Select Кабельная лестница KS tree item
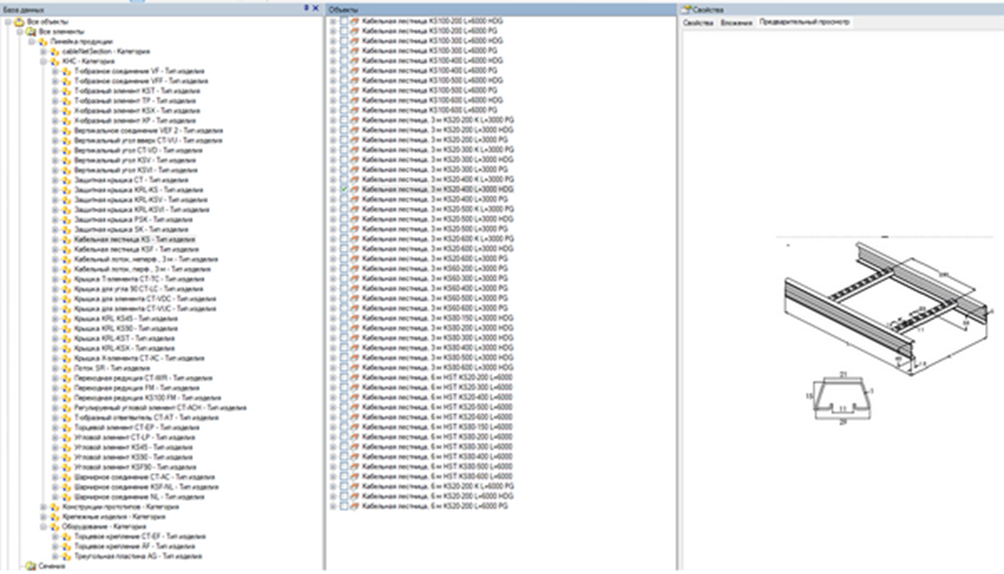 (134, 240)
